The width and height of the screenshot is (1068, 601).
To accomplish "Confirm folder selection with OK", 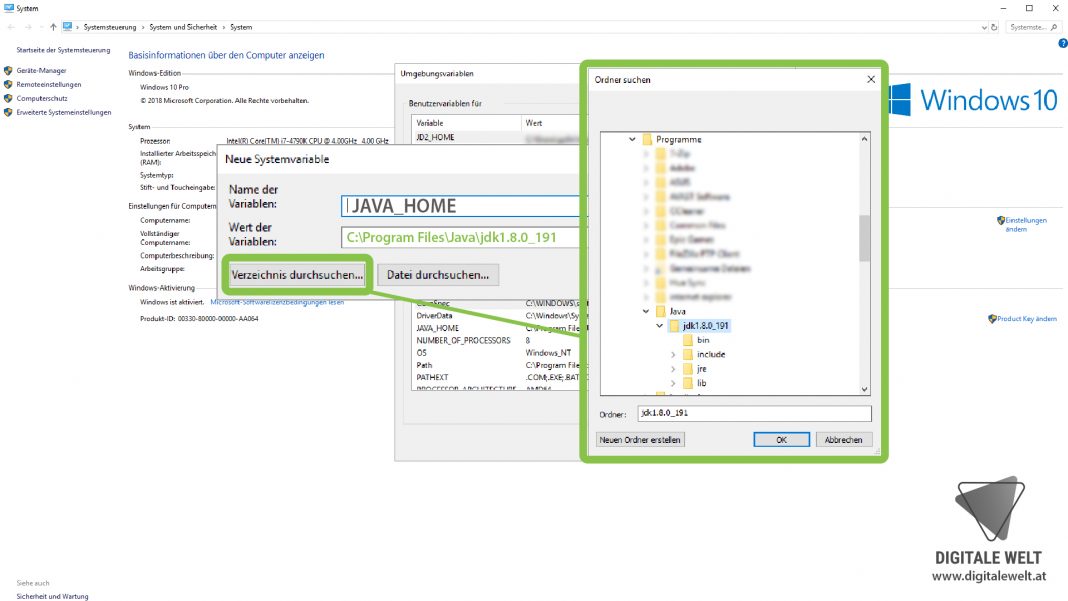I will point(782,440).
